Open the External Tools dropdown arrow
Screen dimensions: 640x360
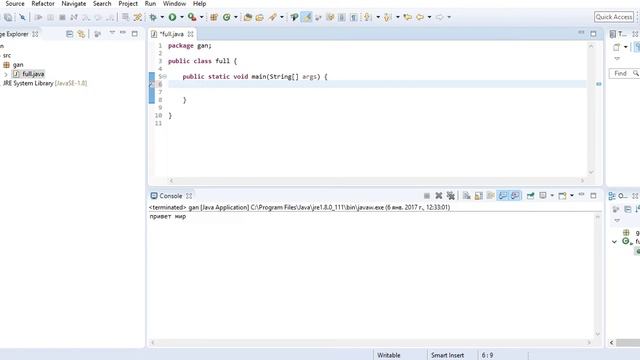click(201, 17)
